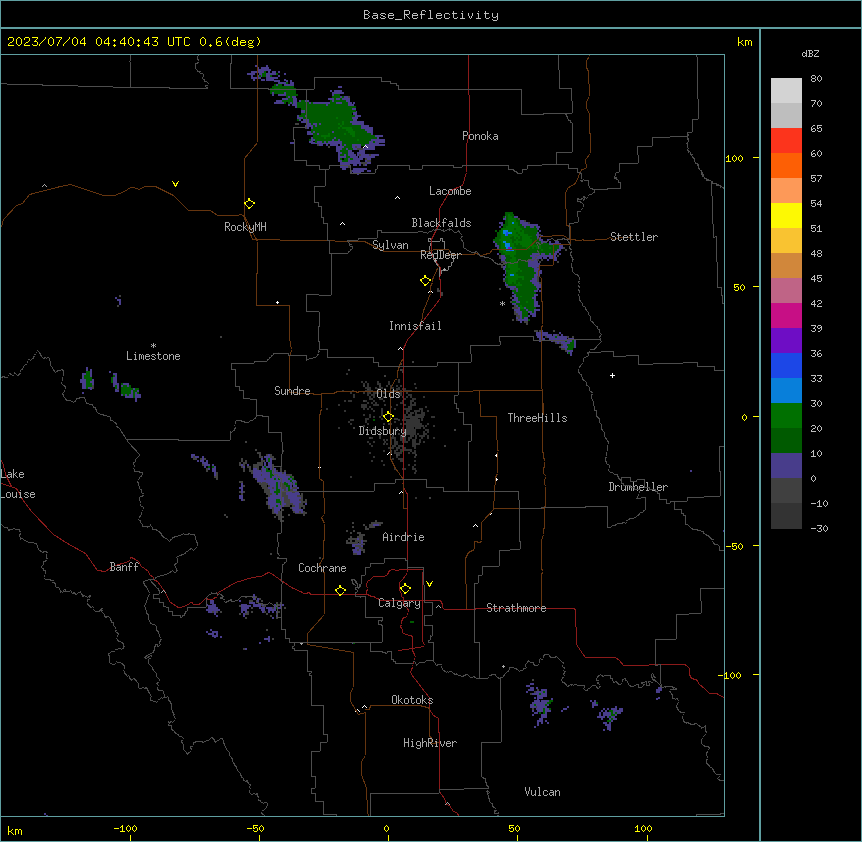Select the Airdrie label
Image resolution: width=862 pixels, height=842 pixels.
click(403, 537)
